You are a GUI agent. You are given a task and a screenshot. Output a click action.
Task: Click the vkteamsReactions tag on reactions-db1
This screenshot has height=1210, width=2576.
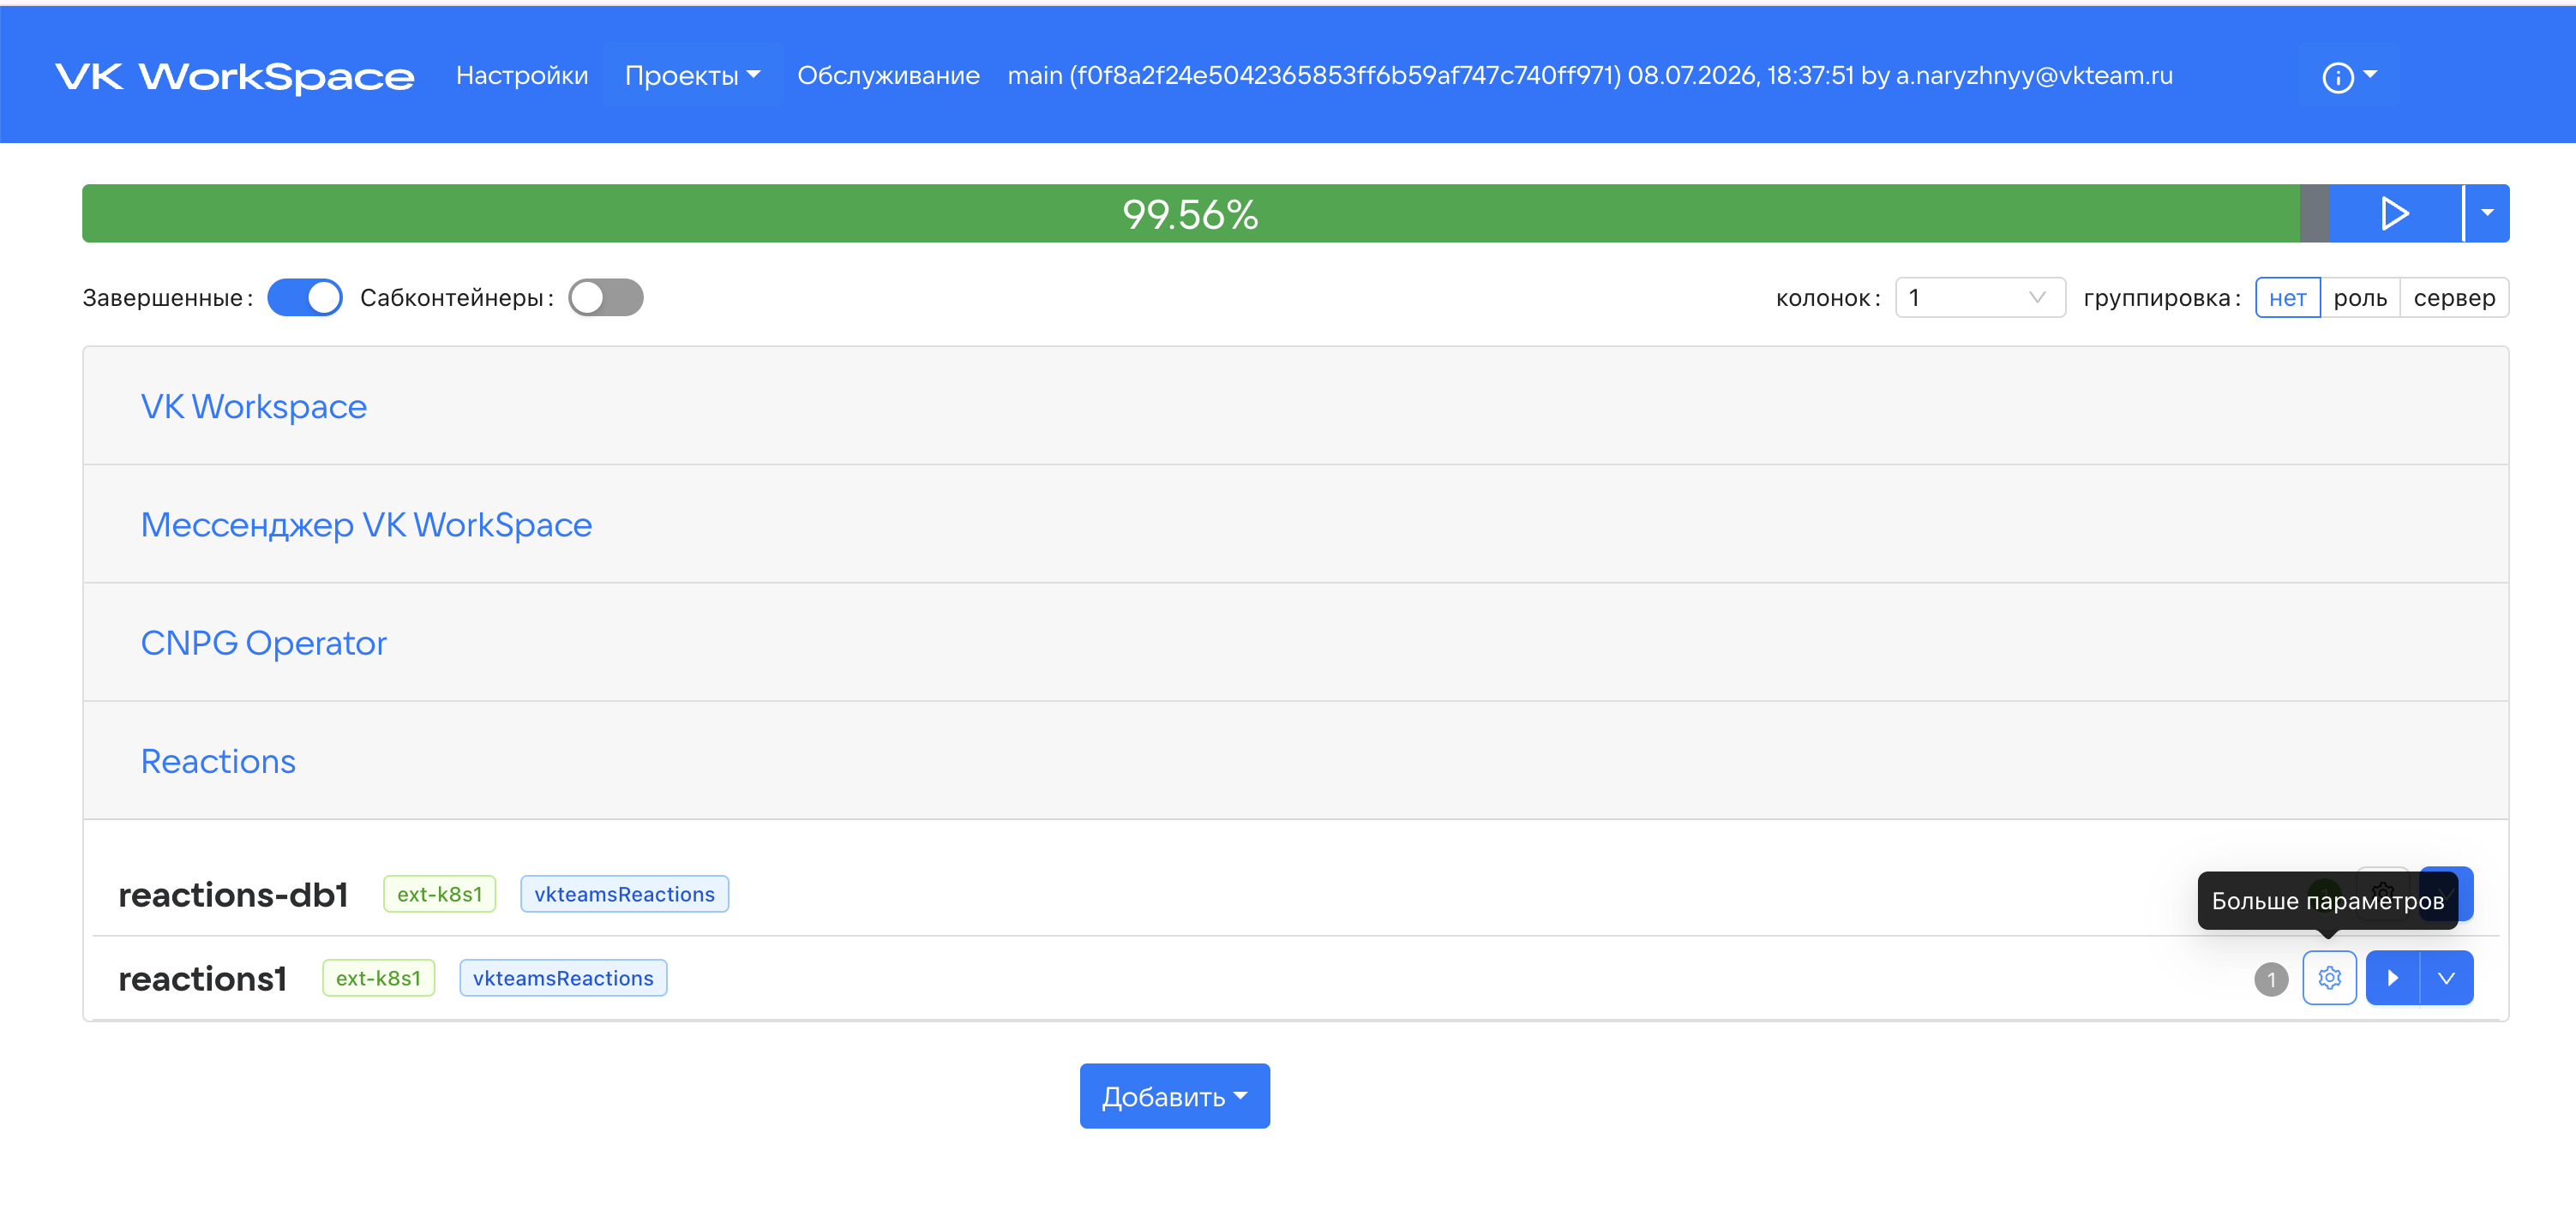click(624, 893)
